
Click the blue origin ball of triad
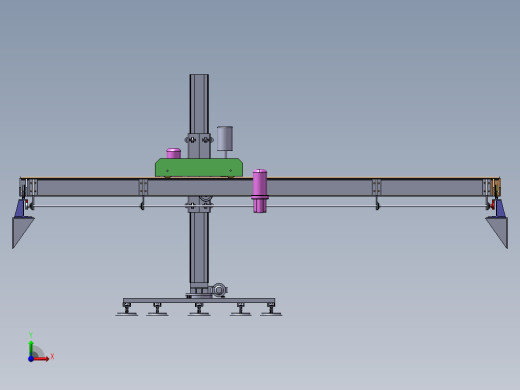[31, 359]
